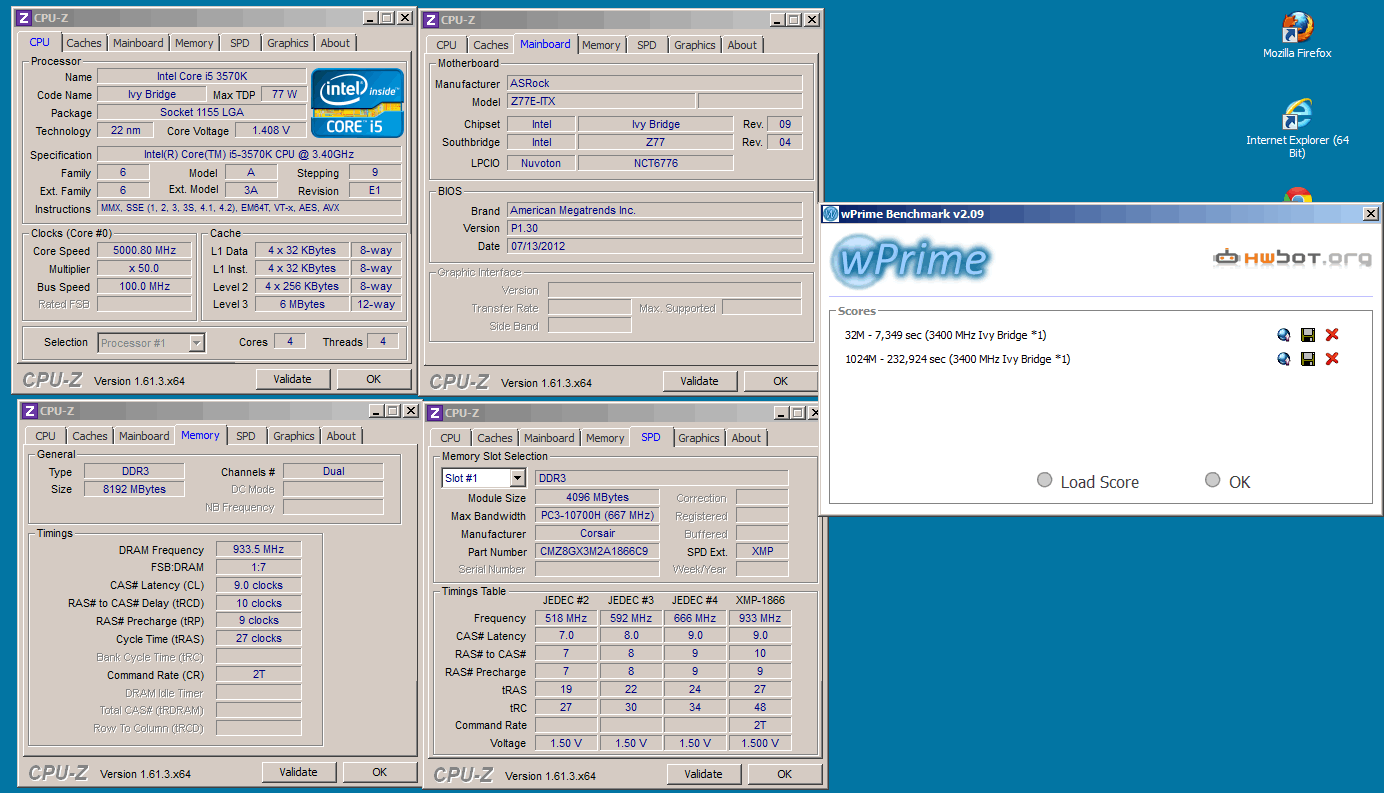Open Internet Explorer (64 Bit) shortcut
Viewport: 1384px width, 793px height.
point(1297,128)
